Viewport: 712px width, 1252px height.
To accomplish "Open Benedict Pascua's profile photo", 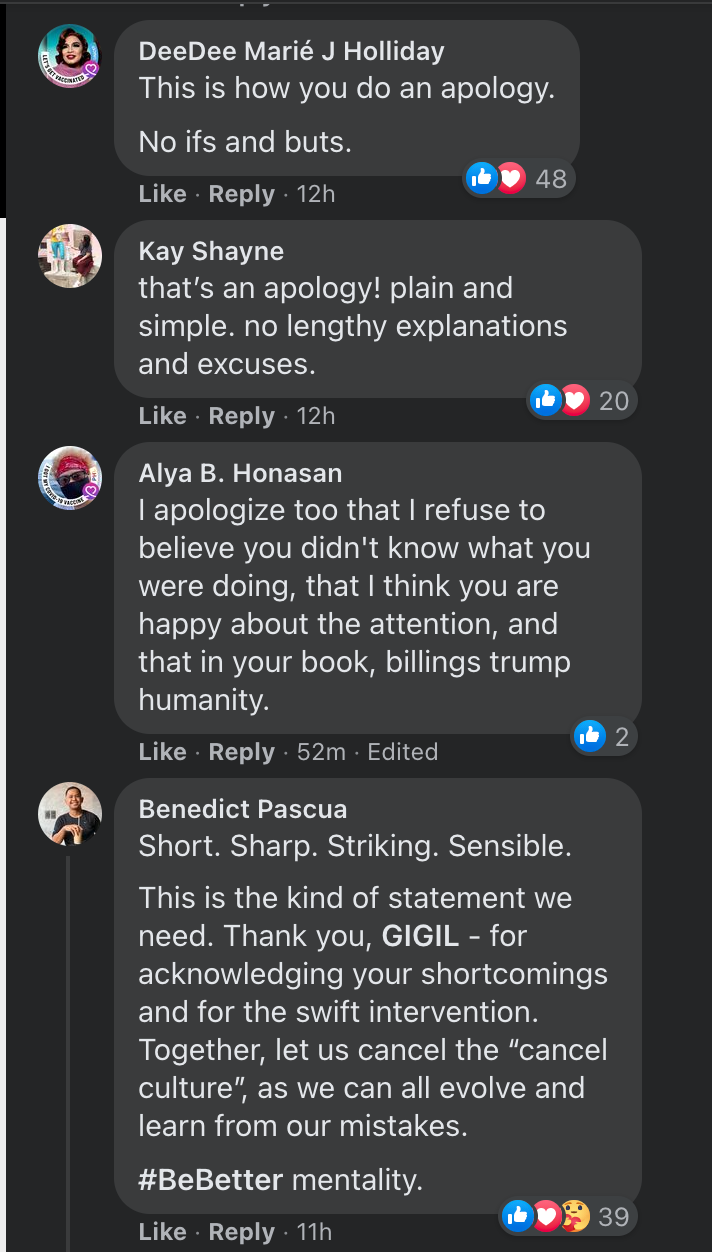I will point(70,814).
